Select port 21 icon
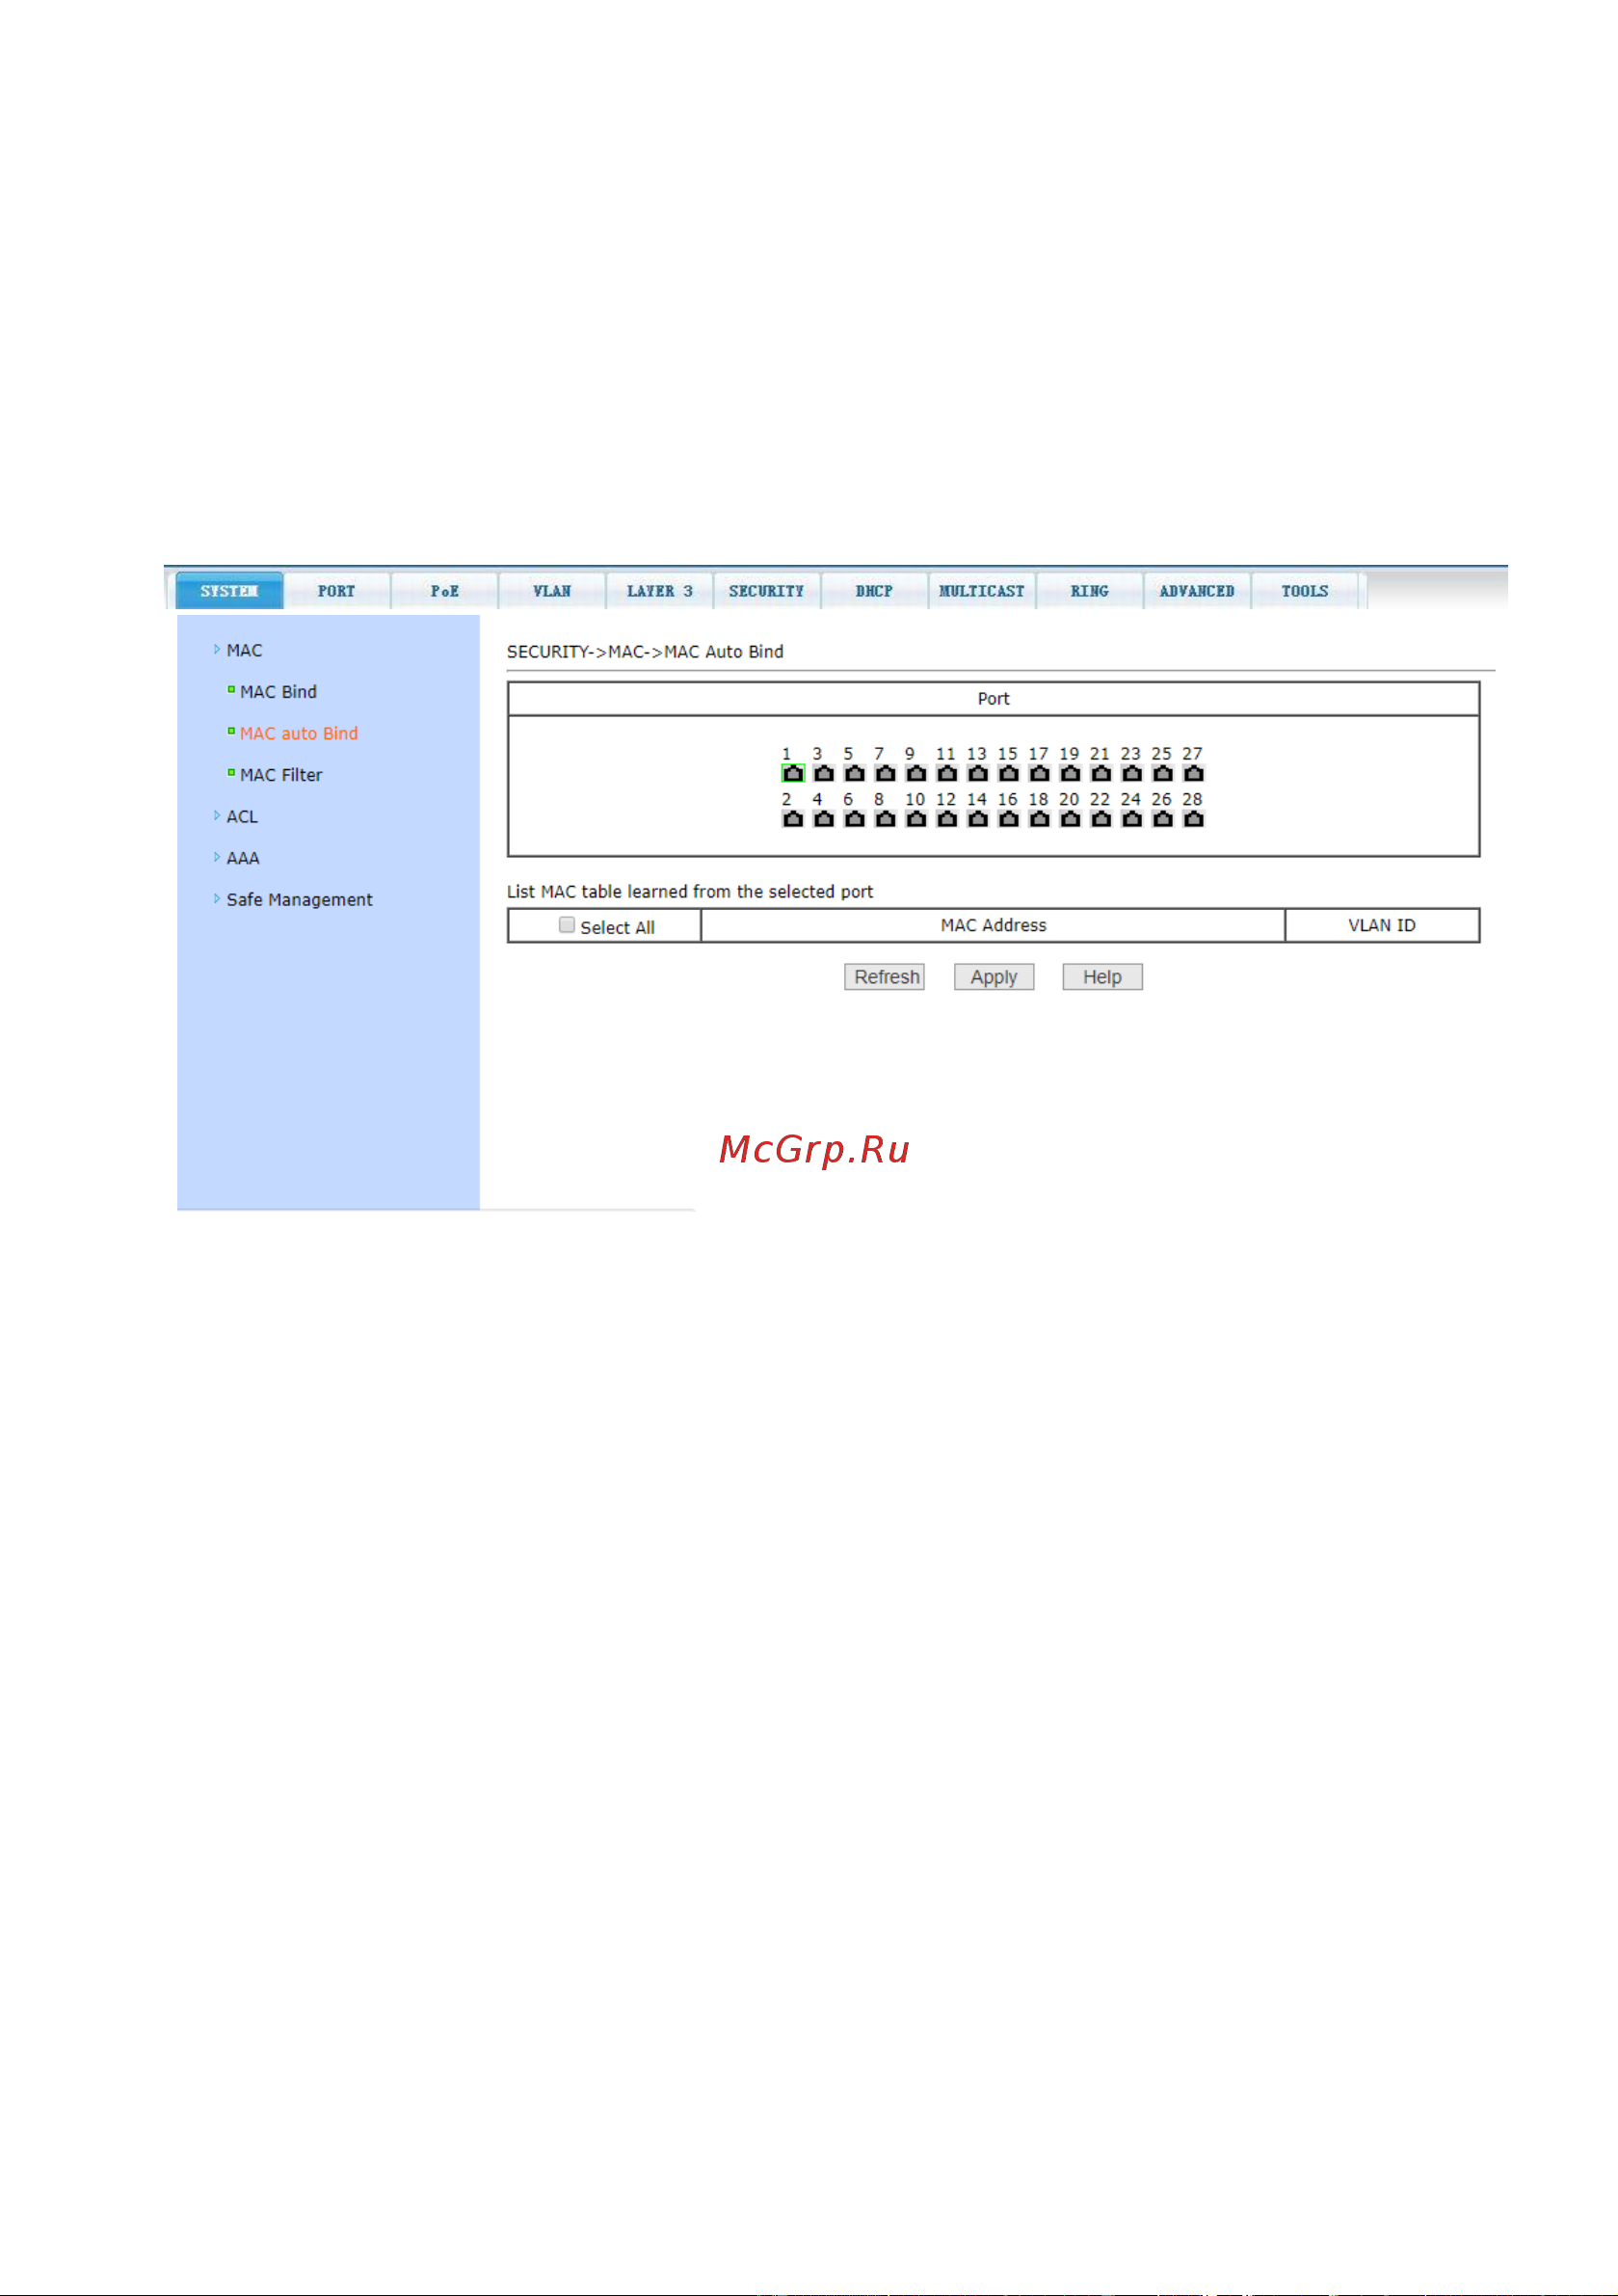1618x2296 pixels. (x=1102, y=773)
